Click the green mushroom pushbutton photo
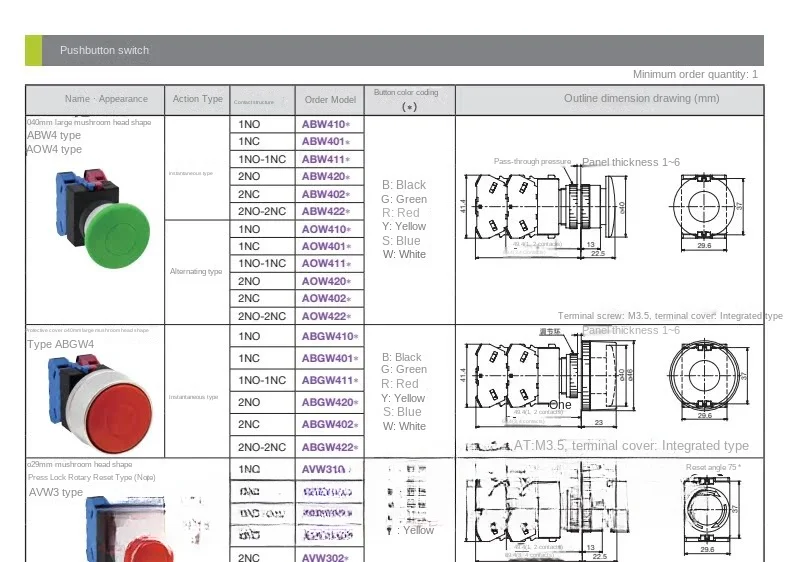Image resolution: width=790 pixels, height=562 pixels. click(x=103, y=218)
